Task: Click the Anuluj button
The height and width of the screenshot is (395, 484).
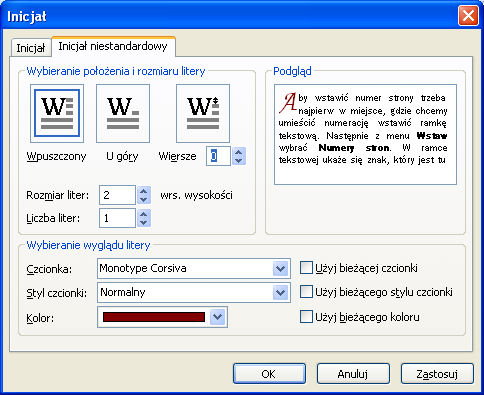Action: (x=353, y=374)
